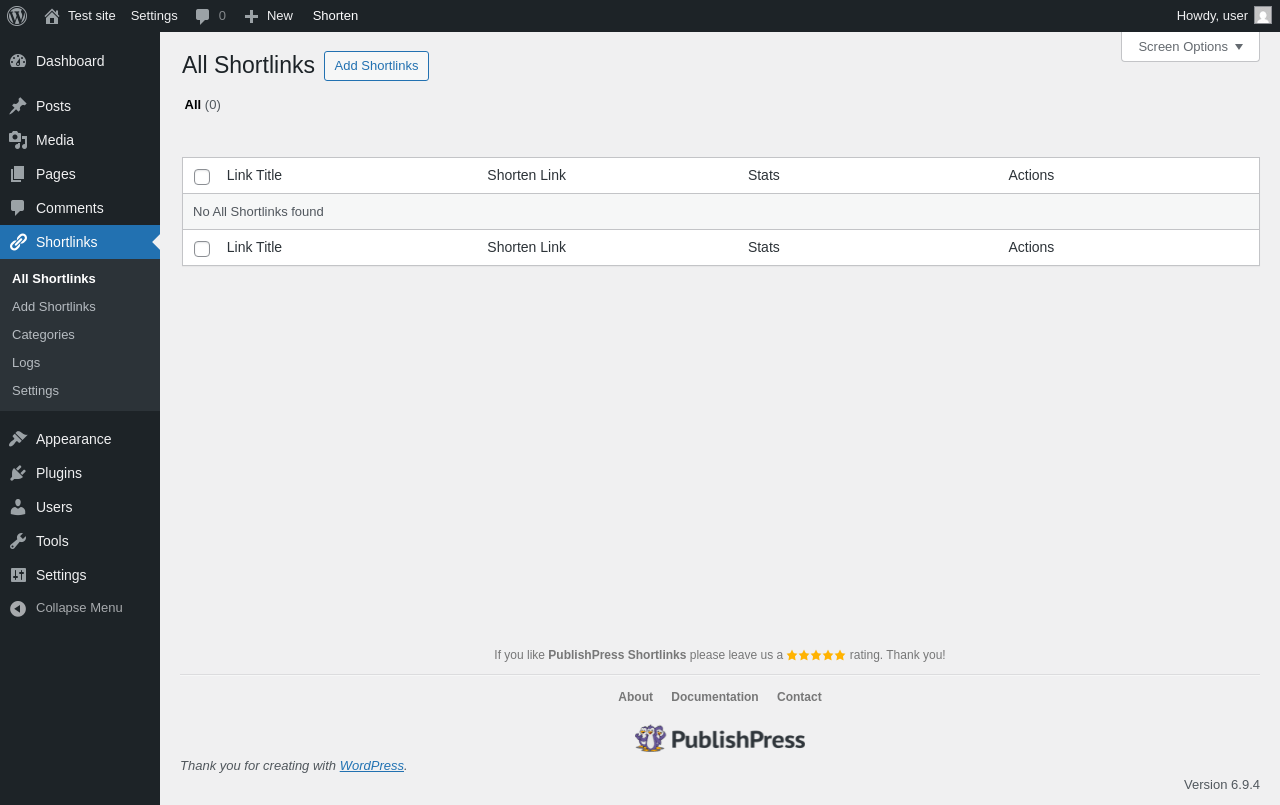Click Stats in the table footer

[764, 247]
